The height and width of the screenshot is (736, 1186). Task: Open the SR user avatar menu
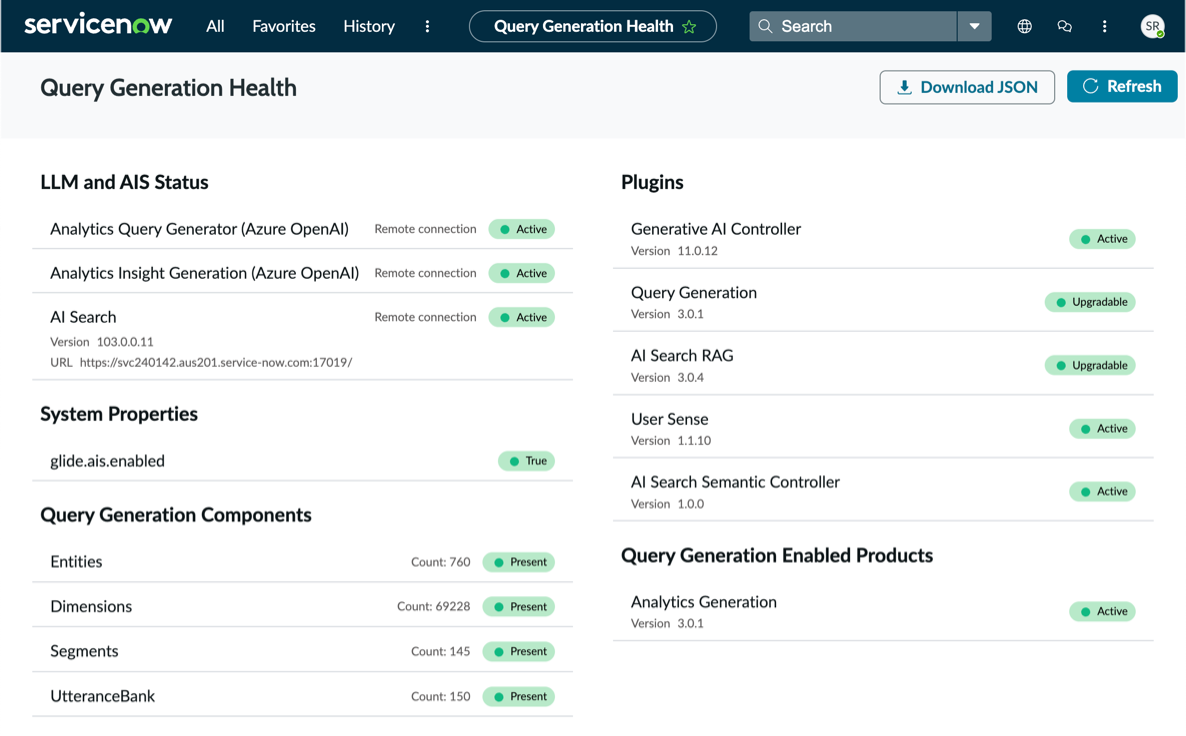pos(1152,26)
